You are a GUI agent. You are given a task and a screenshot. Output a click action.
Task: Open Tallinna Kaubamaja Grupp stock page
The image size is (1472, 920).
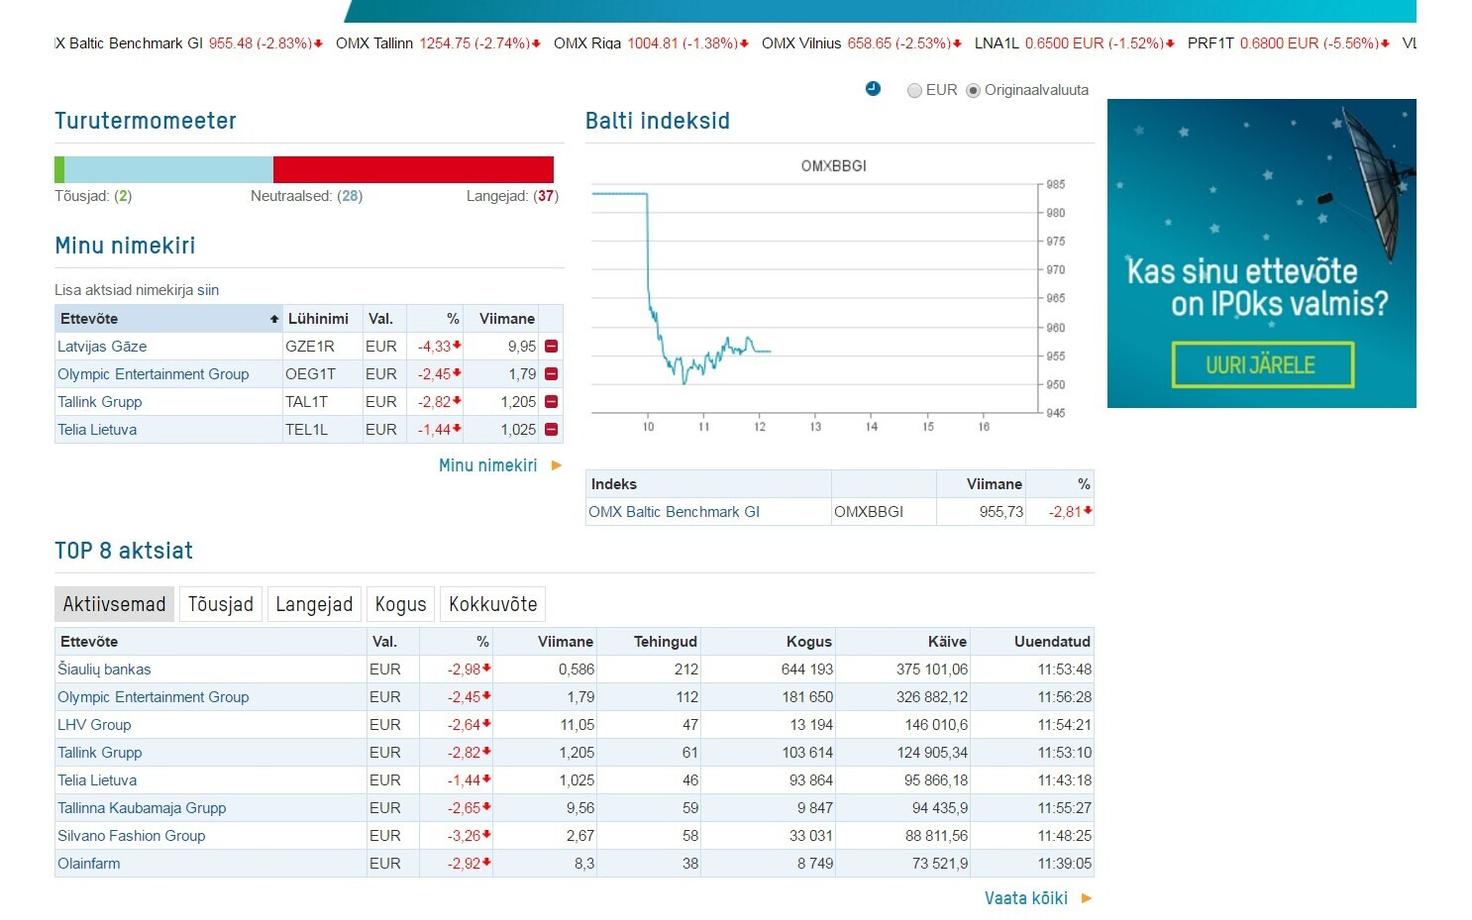pyautogui.click(x=142, y=808)
